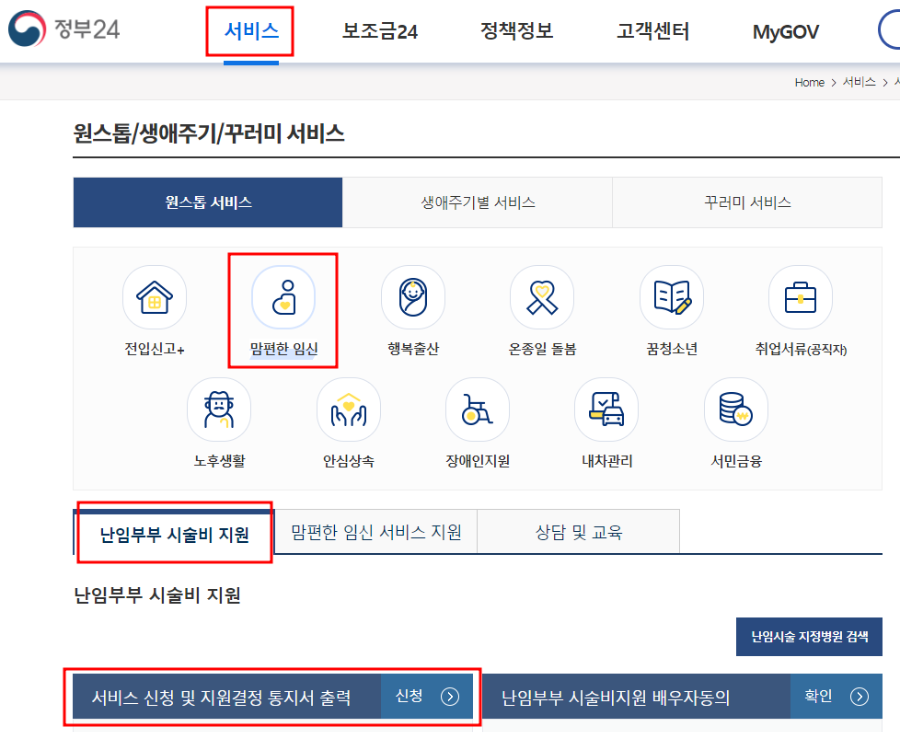Open the 상담 및 교육 tab
Viewport: 900px width, 732px height.
(578, 533)
